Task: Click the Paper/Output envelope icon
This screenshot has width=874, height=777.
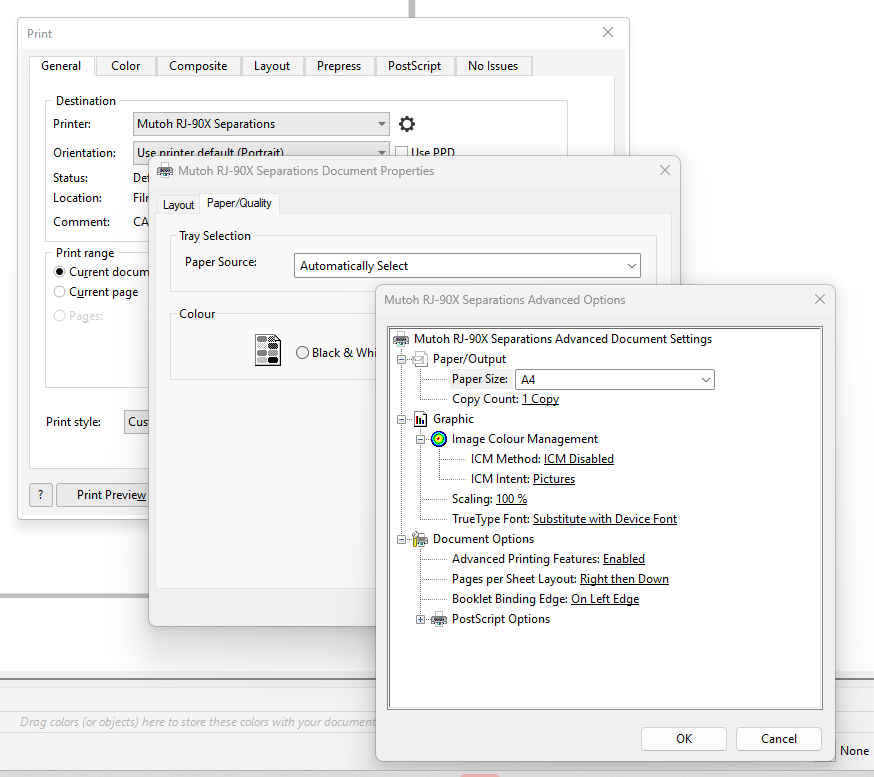Action: point(420,359)
